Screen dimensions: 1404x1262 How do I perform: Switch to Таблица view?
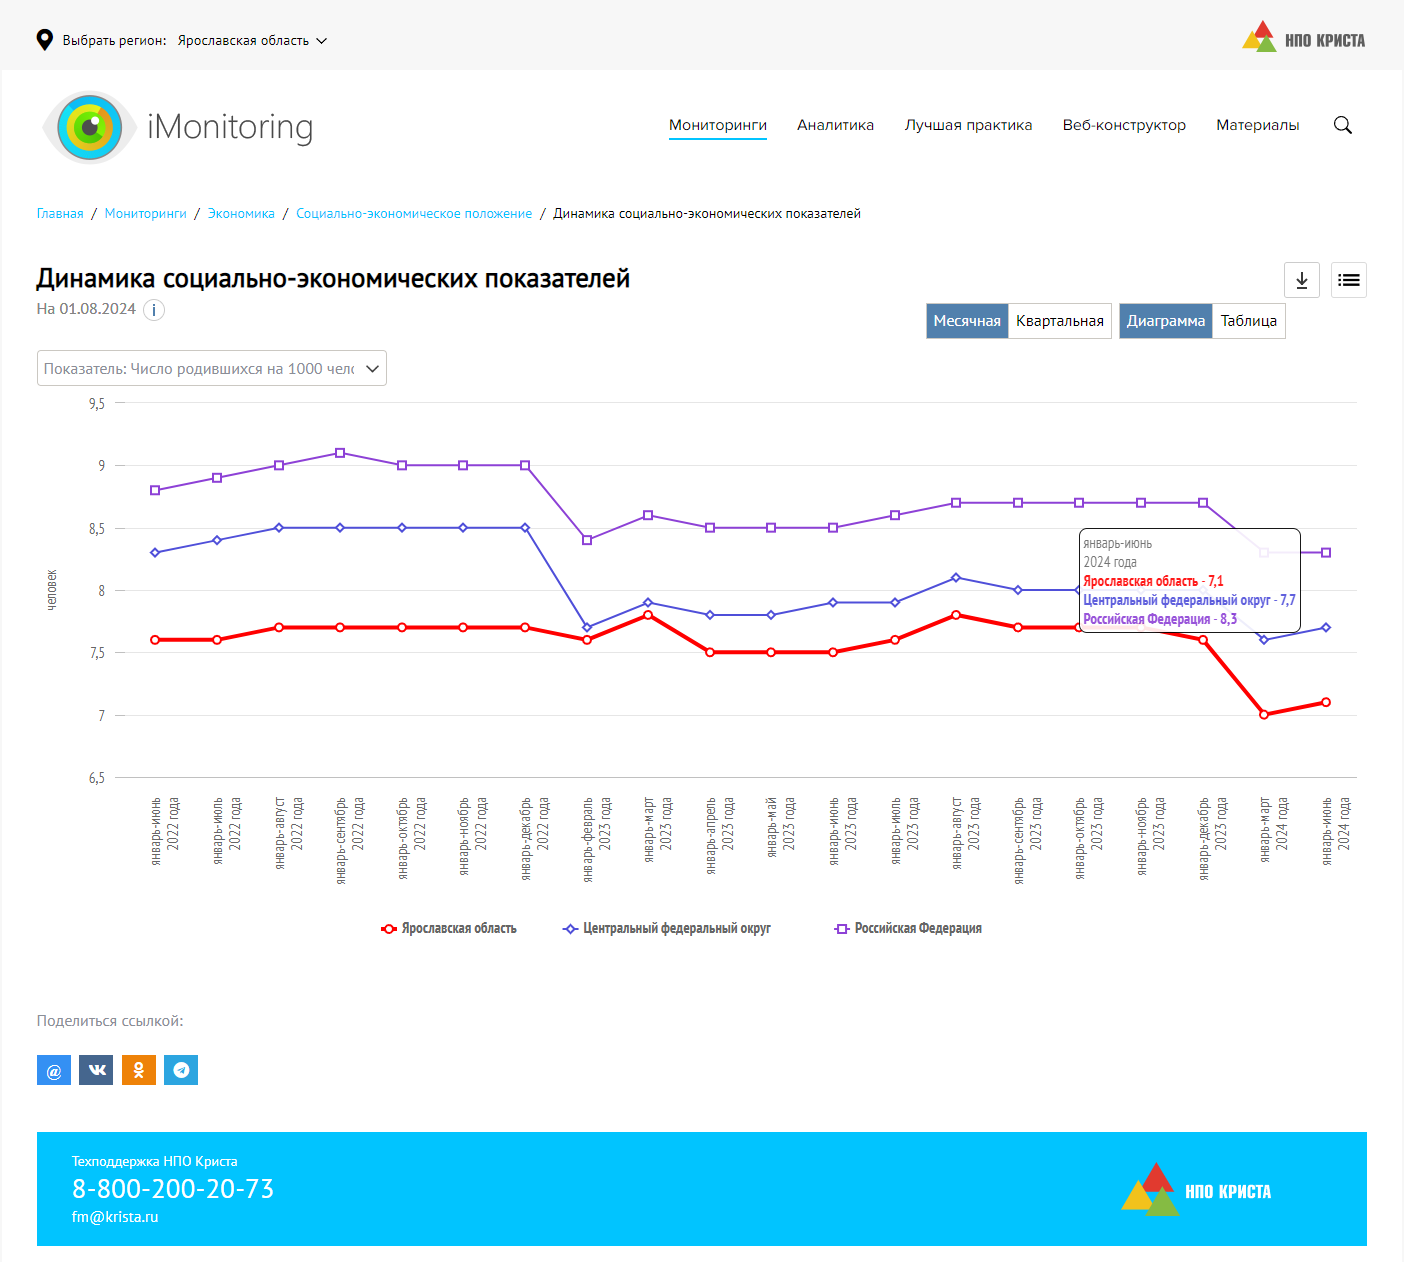coord(1248,321)
